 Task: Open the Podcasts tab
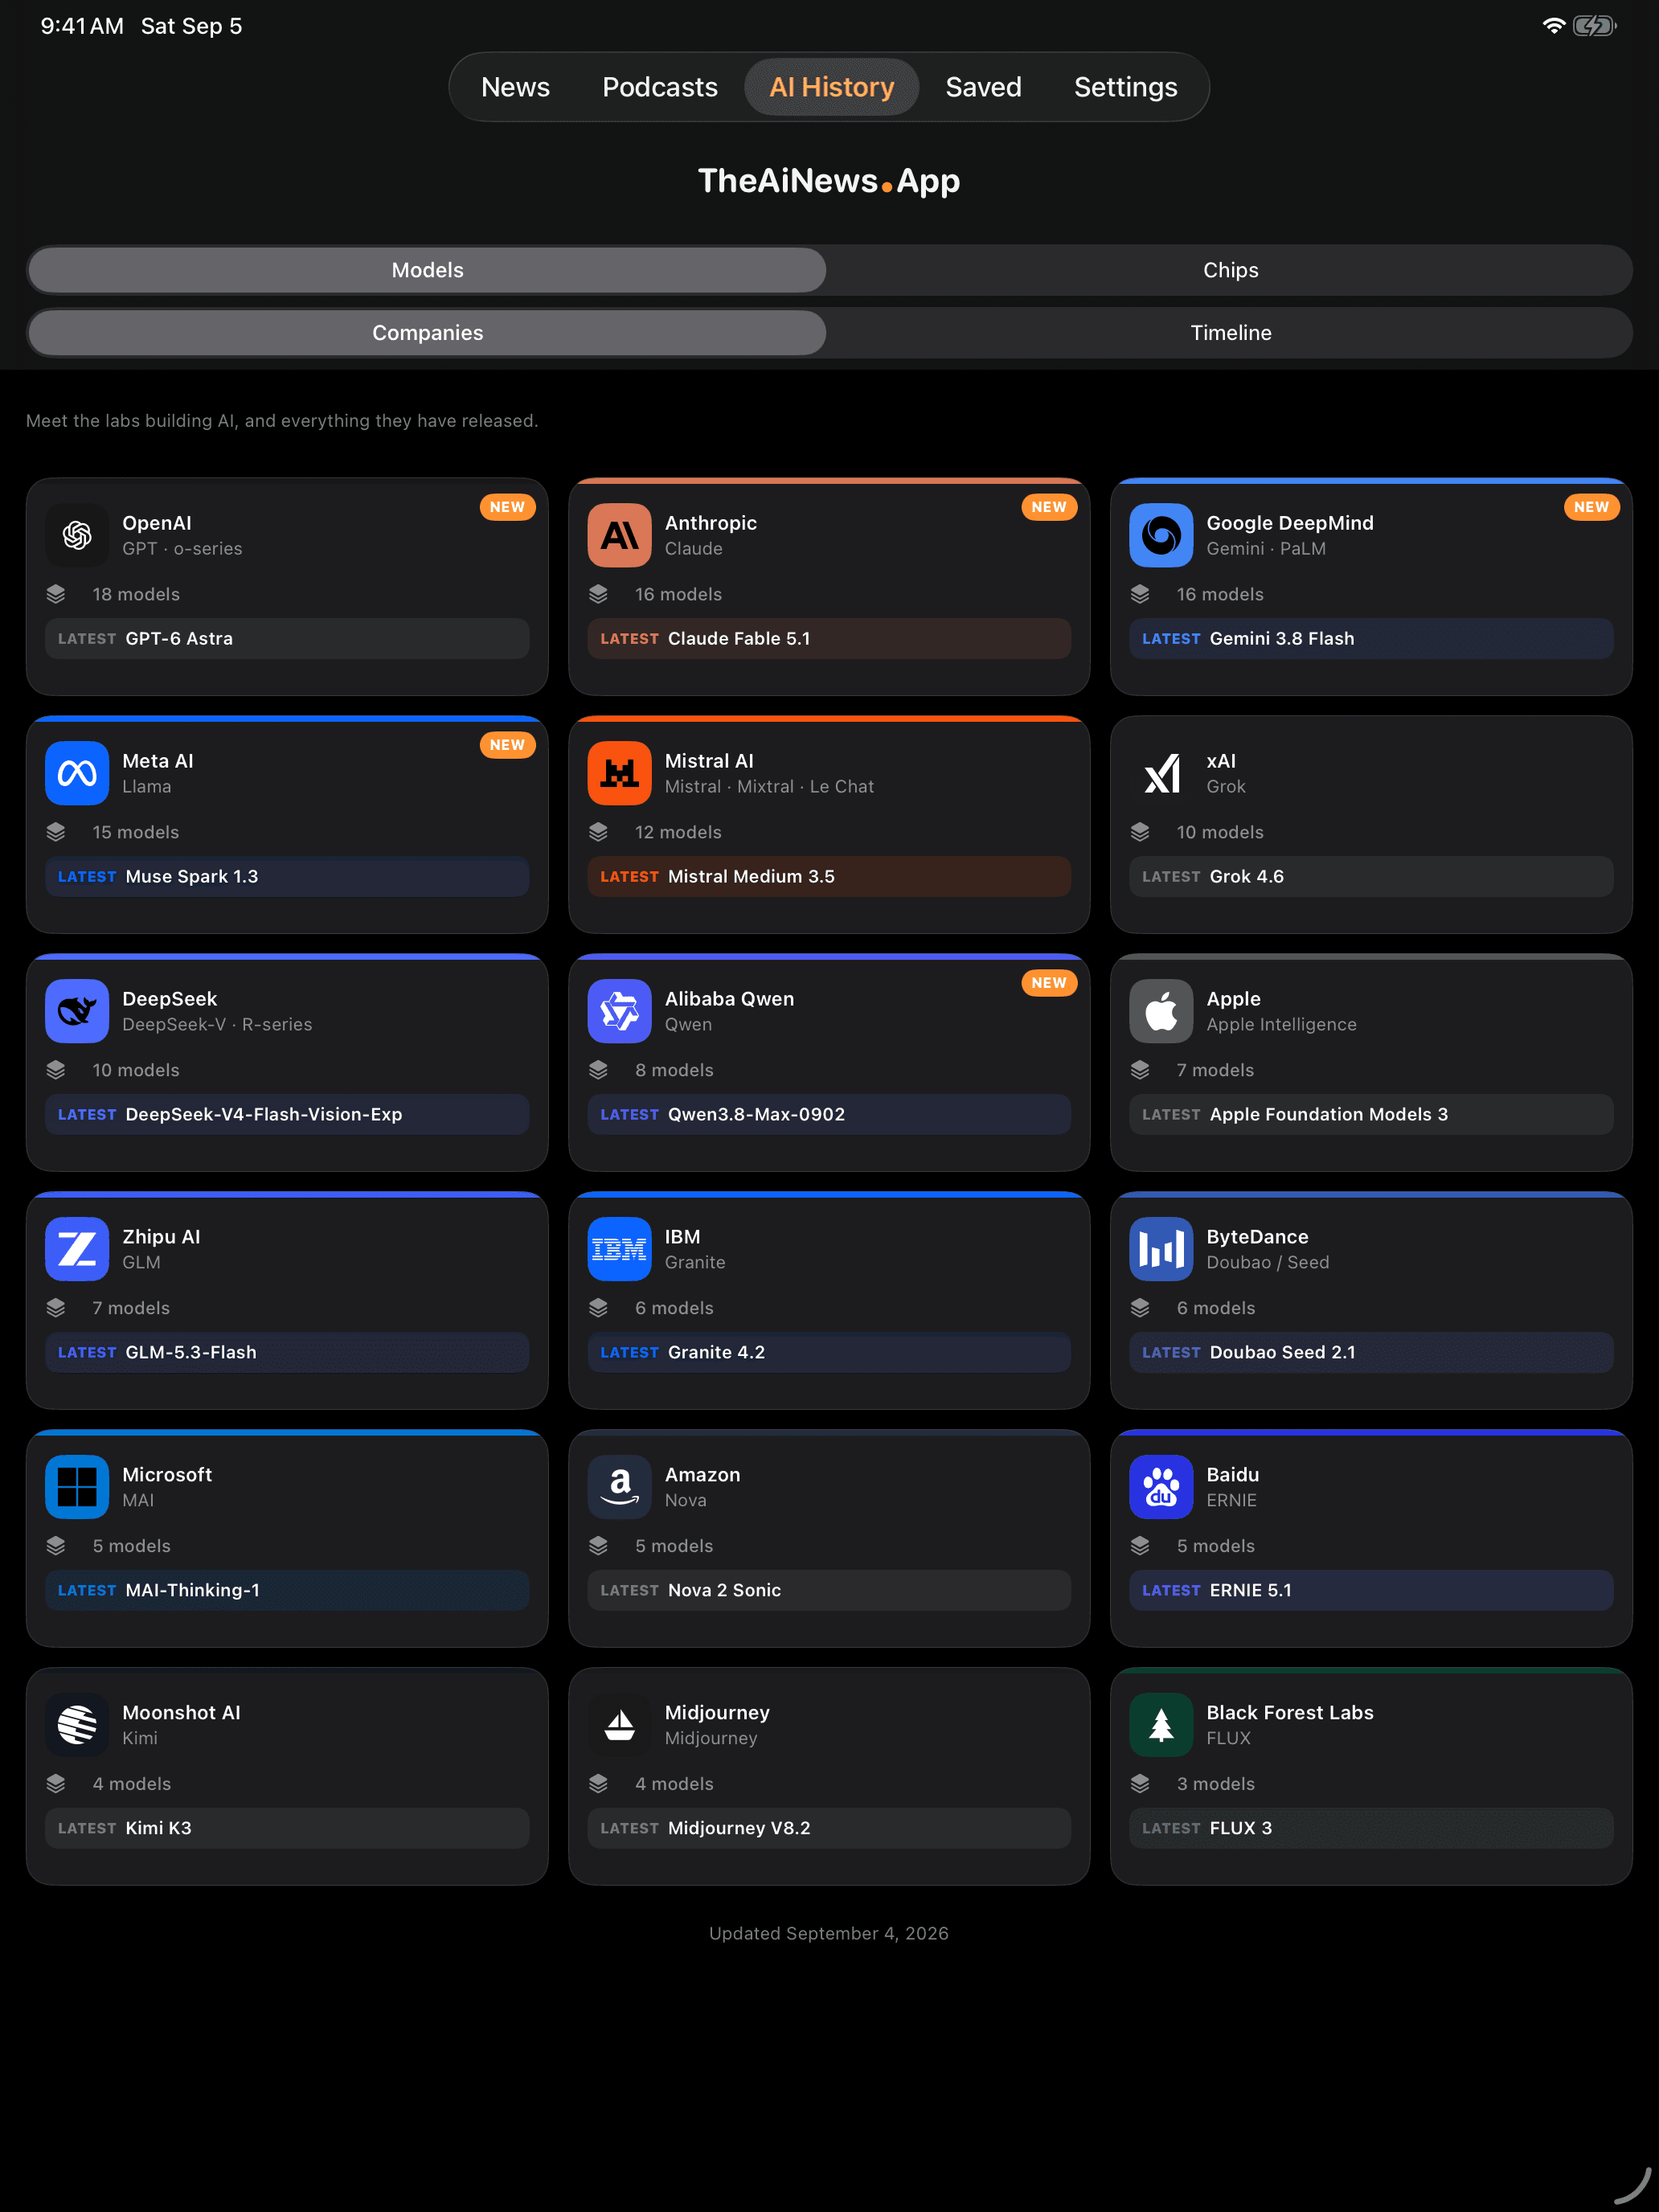click(x=660, y=87)
